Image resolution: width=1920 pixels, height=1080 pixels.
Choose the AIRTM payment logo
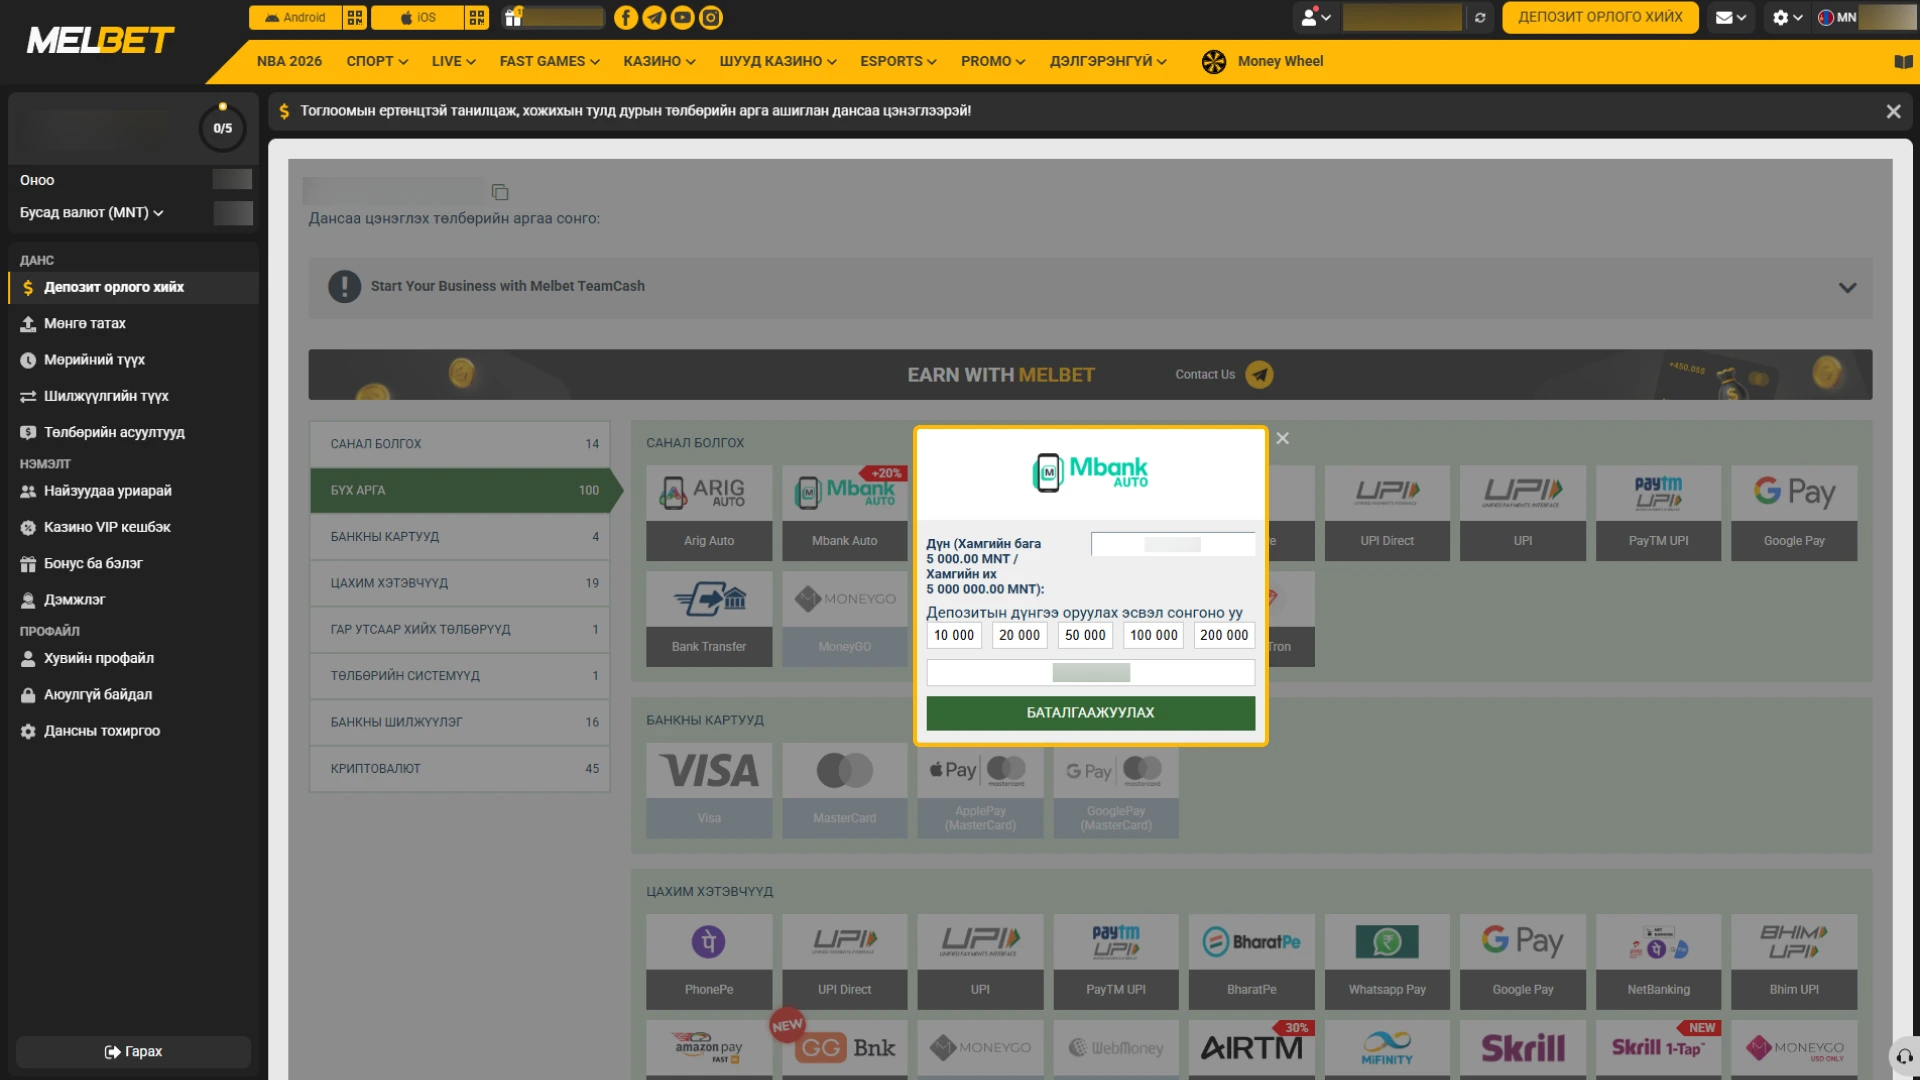click(x=1252, y=1048)
